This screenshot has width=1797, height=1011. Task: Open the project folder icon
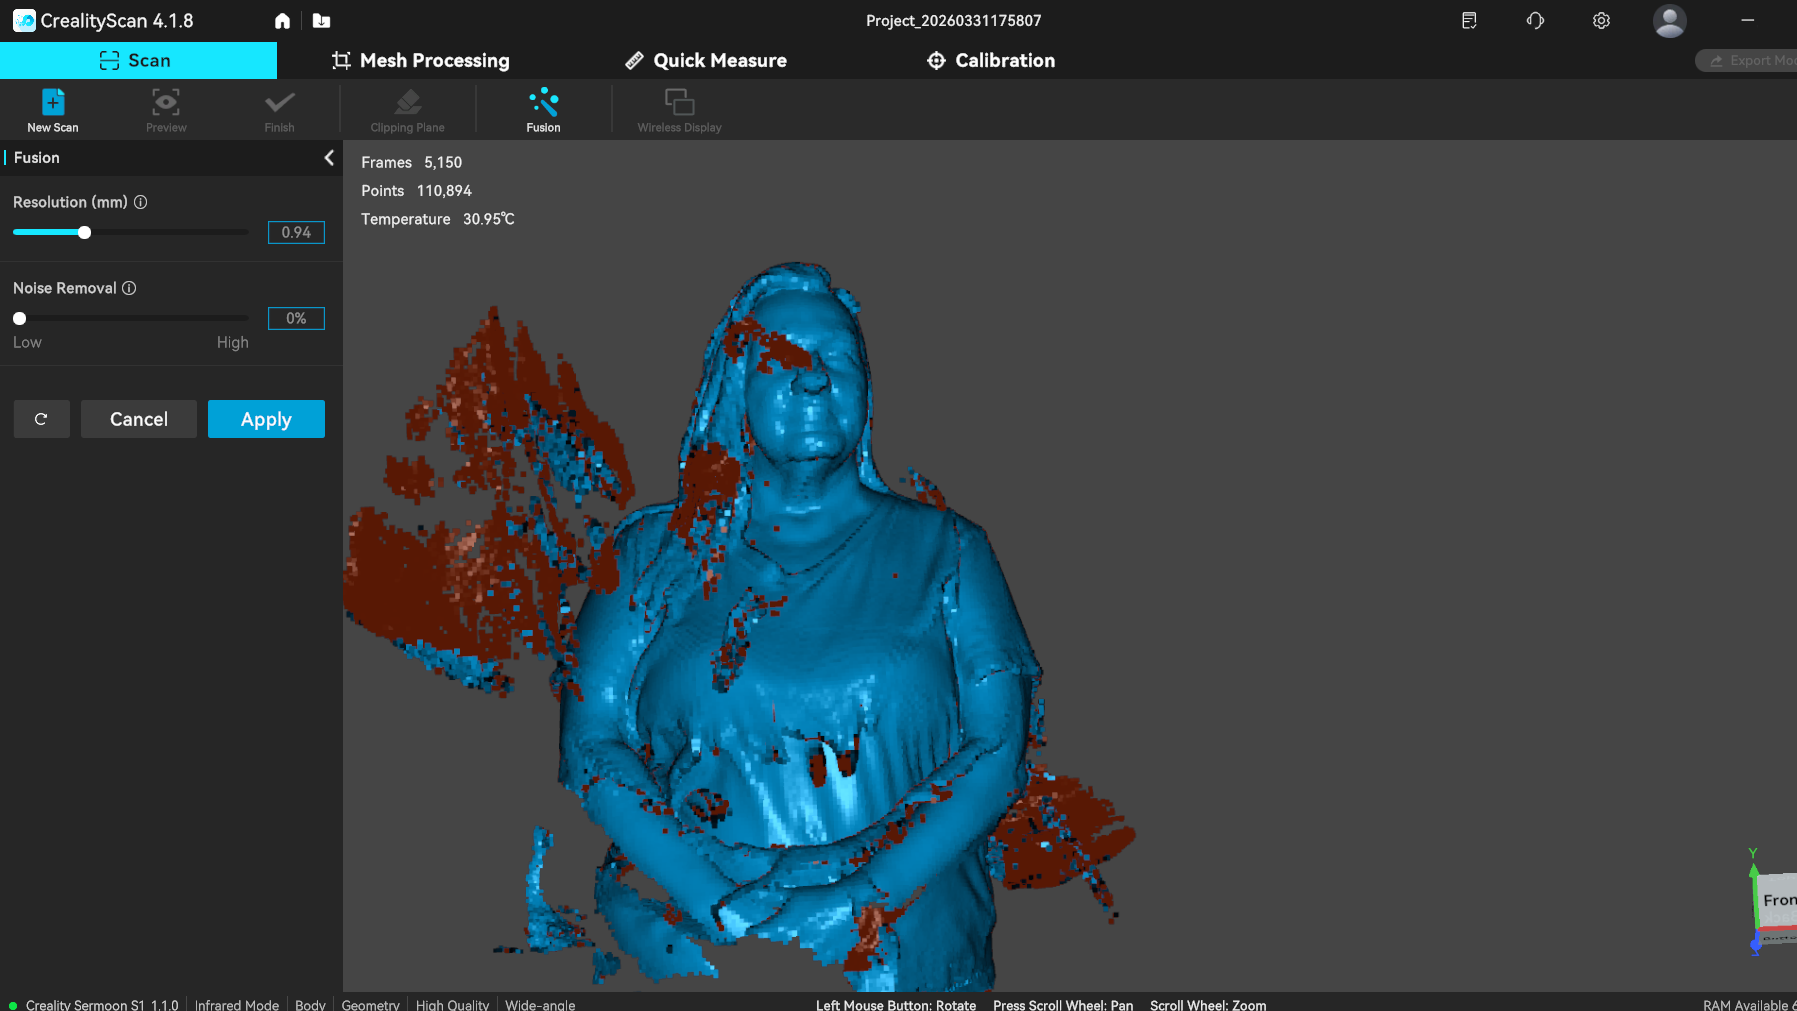pos(321,21)
